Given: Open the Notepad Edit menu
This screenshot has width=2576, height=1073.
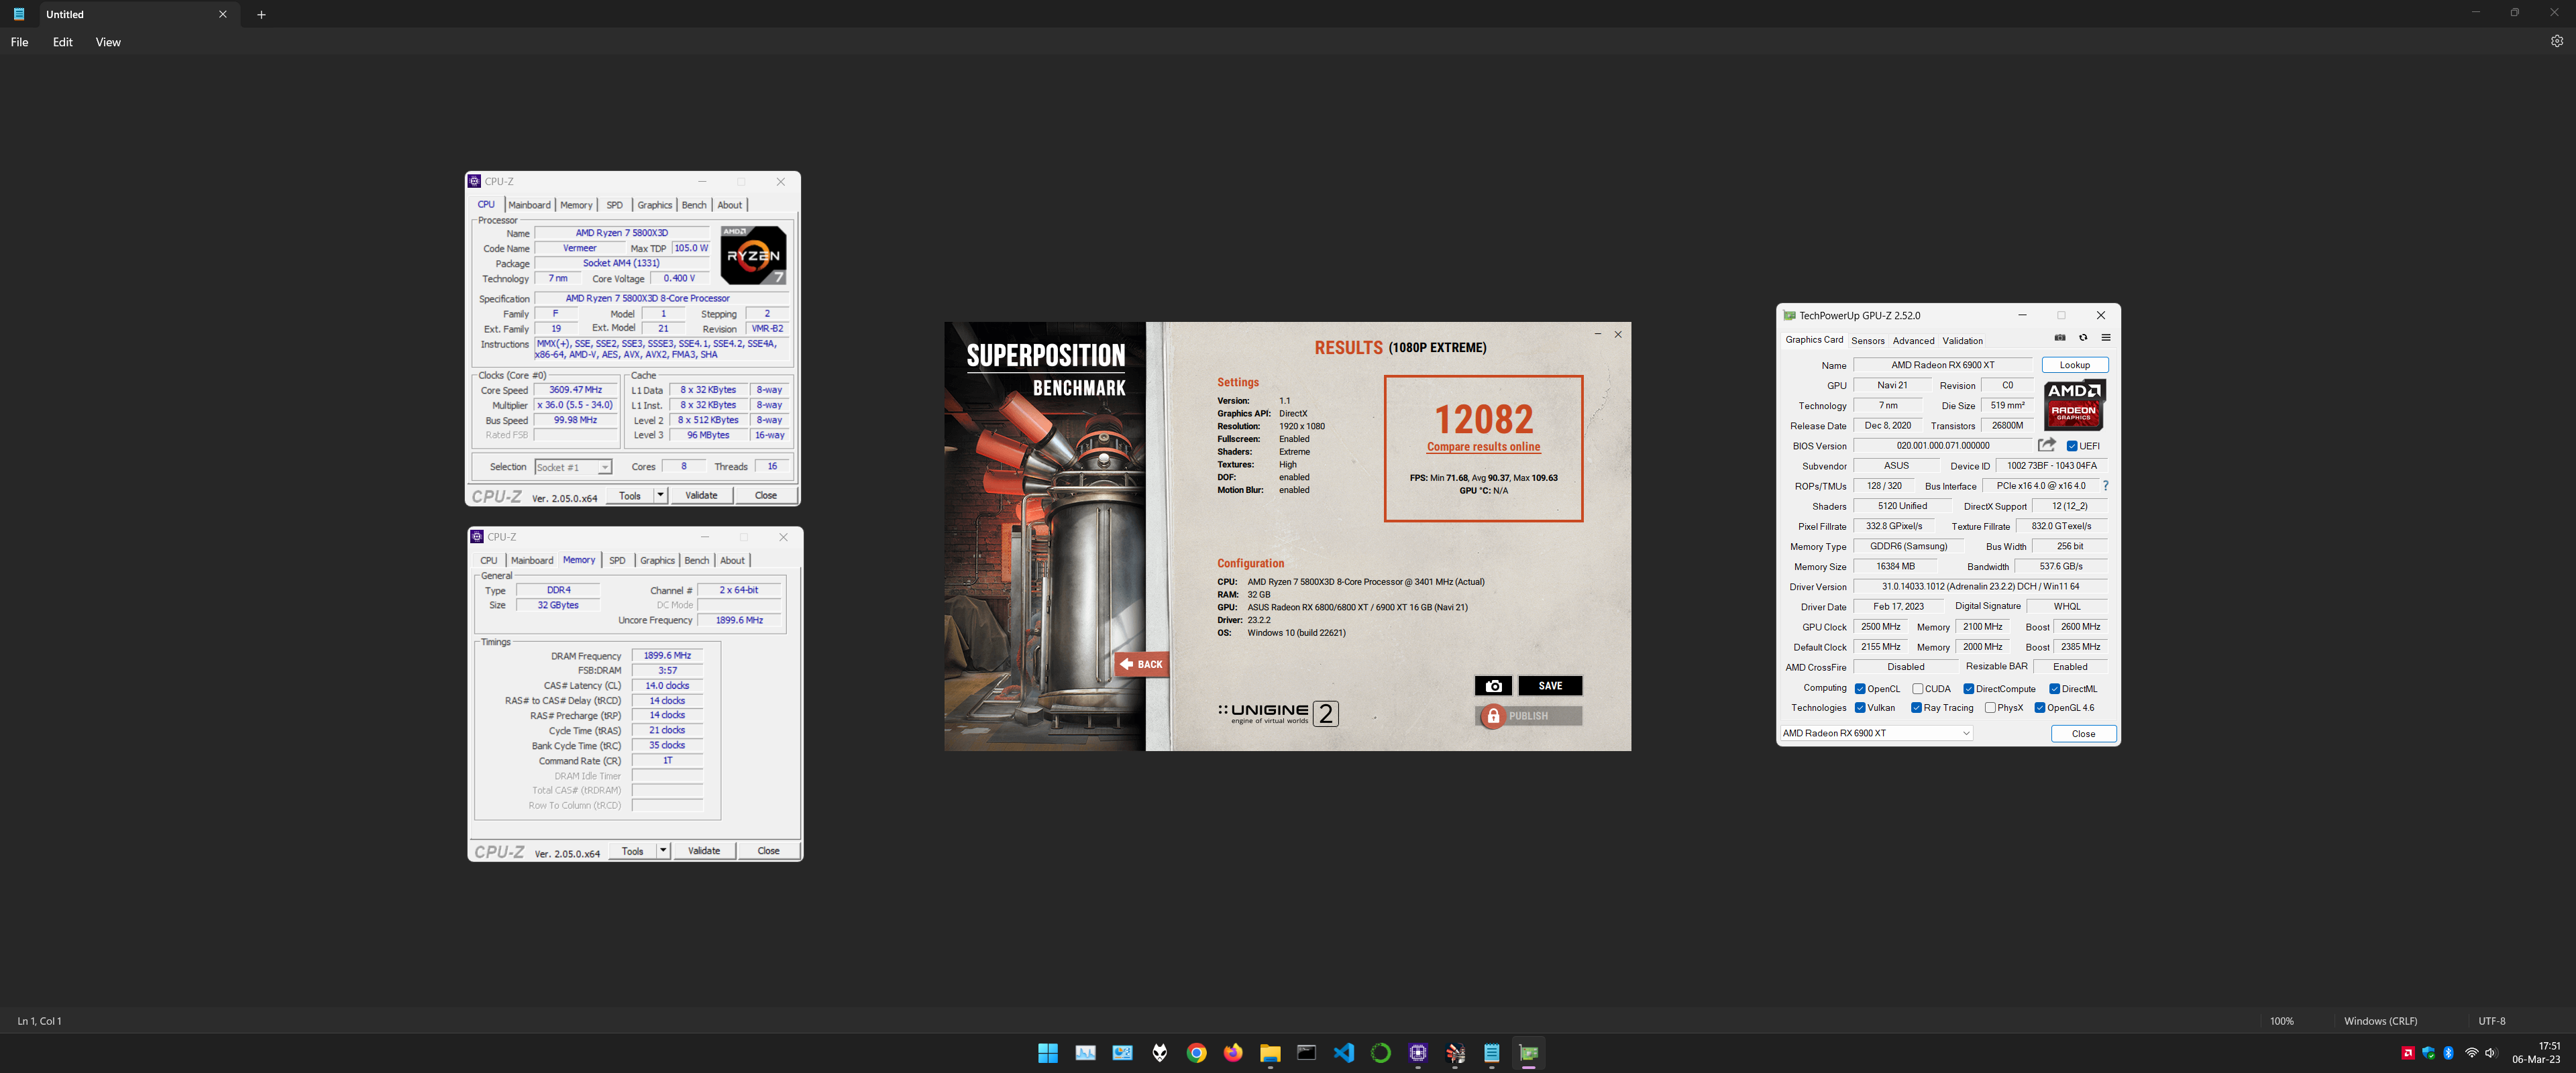Looking at the screenshot, I should pyautogui.click(x=63, y=42).
